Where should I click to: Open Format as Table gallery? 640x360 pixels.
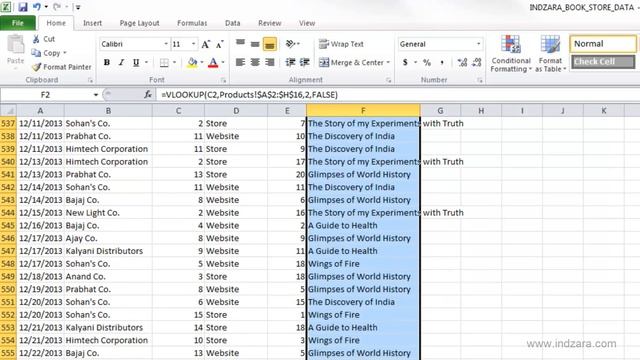[x=550, y=54]
